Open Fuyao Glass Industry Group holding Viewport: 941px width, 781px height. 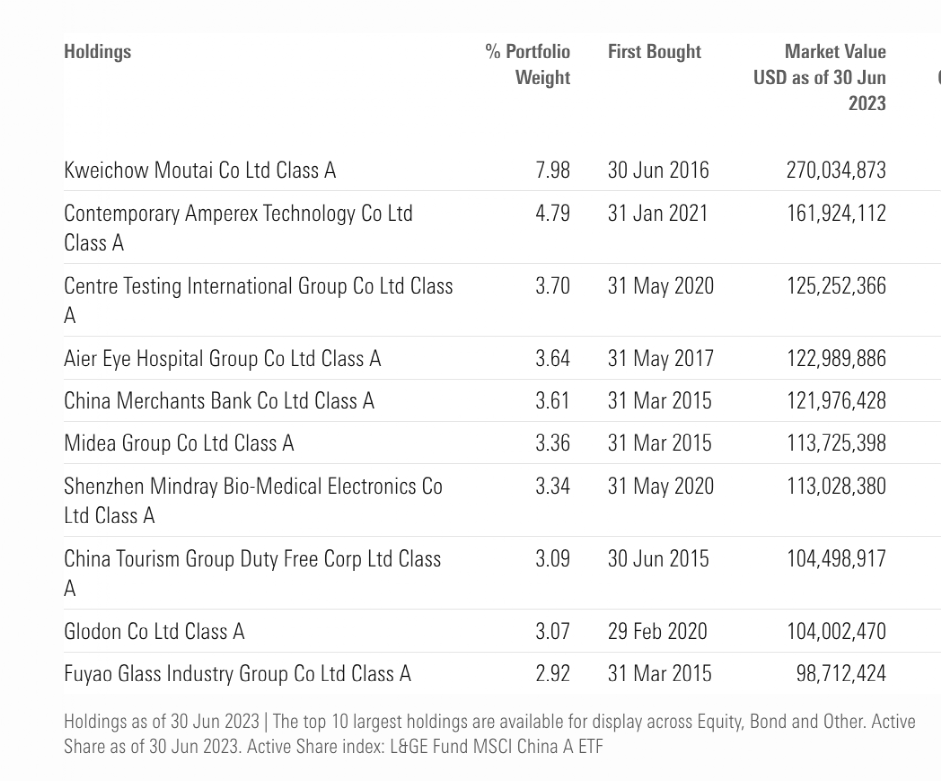point(237,674)
